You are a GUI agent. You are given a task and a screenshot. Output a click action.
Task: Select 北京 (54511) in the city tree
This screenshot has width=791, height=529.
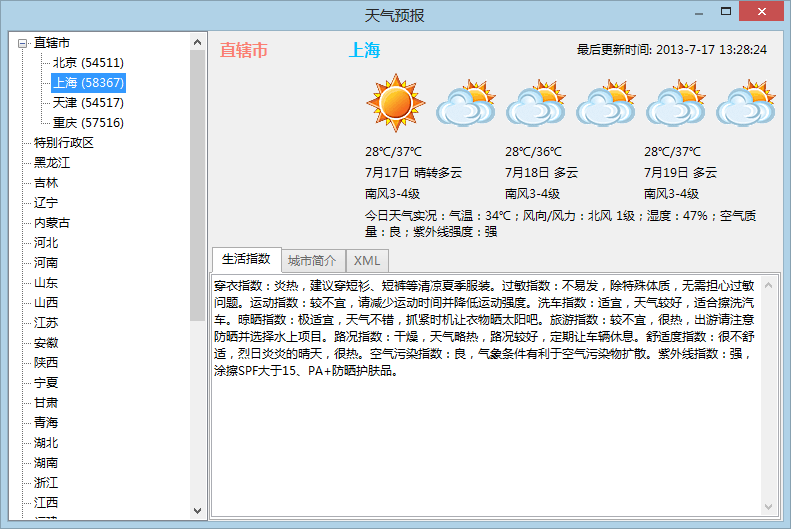click(87, 63)
